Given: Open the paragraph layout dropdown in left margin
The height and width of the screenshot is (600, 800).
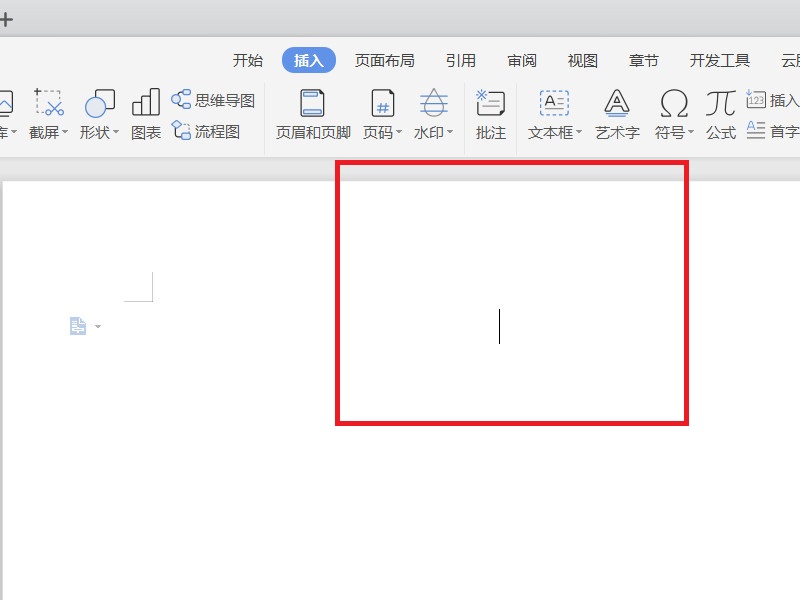Looking at the screenshot, I should click(x=97, y=327).
